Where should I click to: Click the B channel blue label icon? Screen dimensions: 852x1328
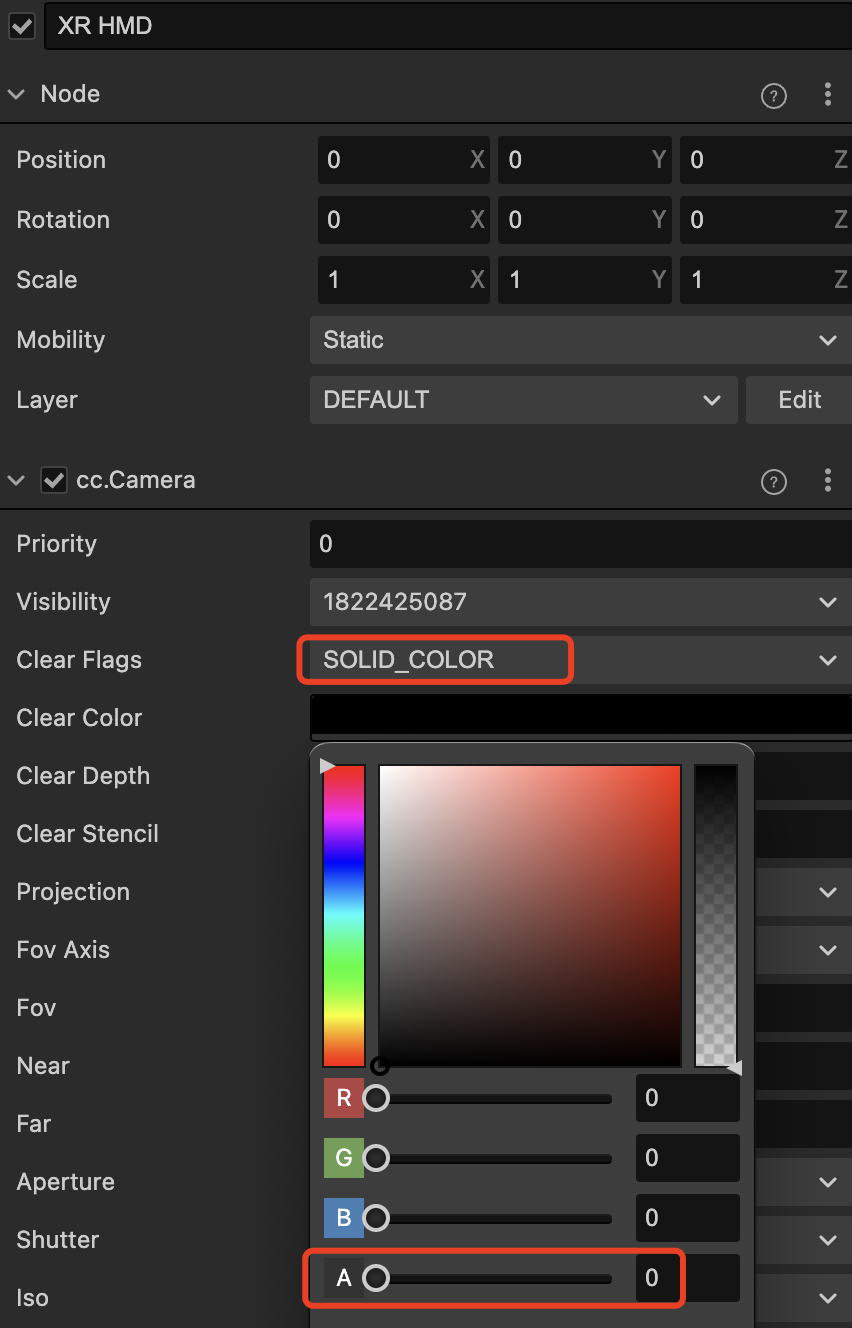point(344,1218)
